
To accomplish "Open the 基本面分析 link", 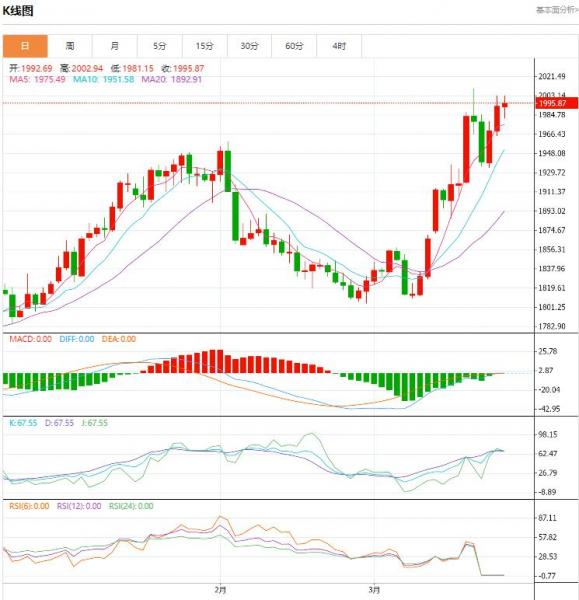I will (x=557, y=10).
